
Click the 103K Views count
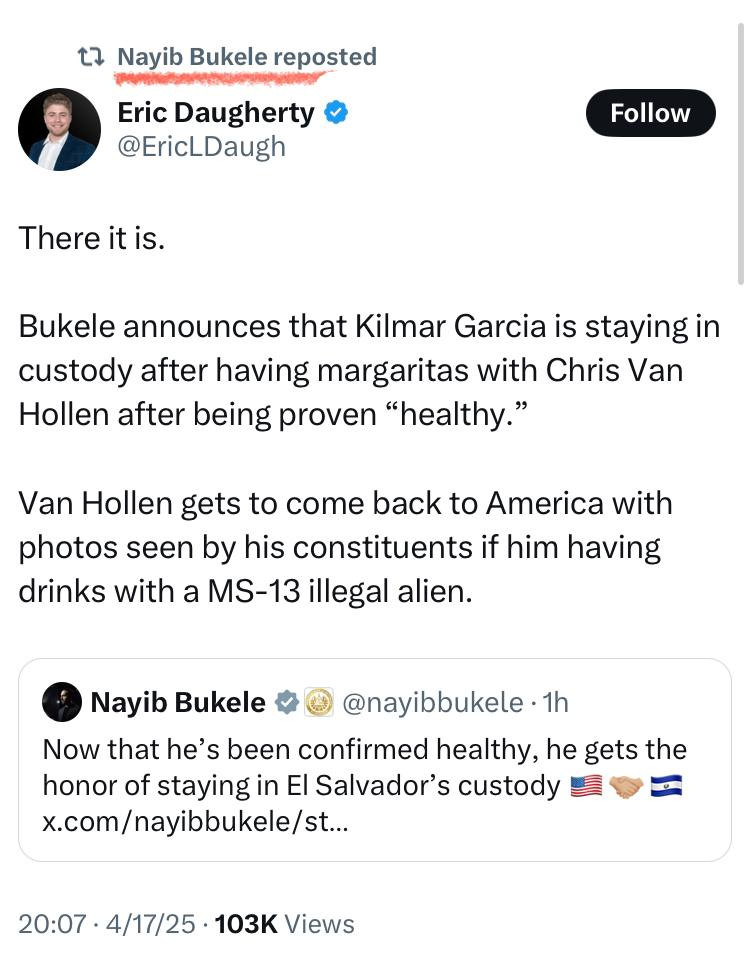(284, 924)
